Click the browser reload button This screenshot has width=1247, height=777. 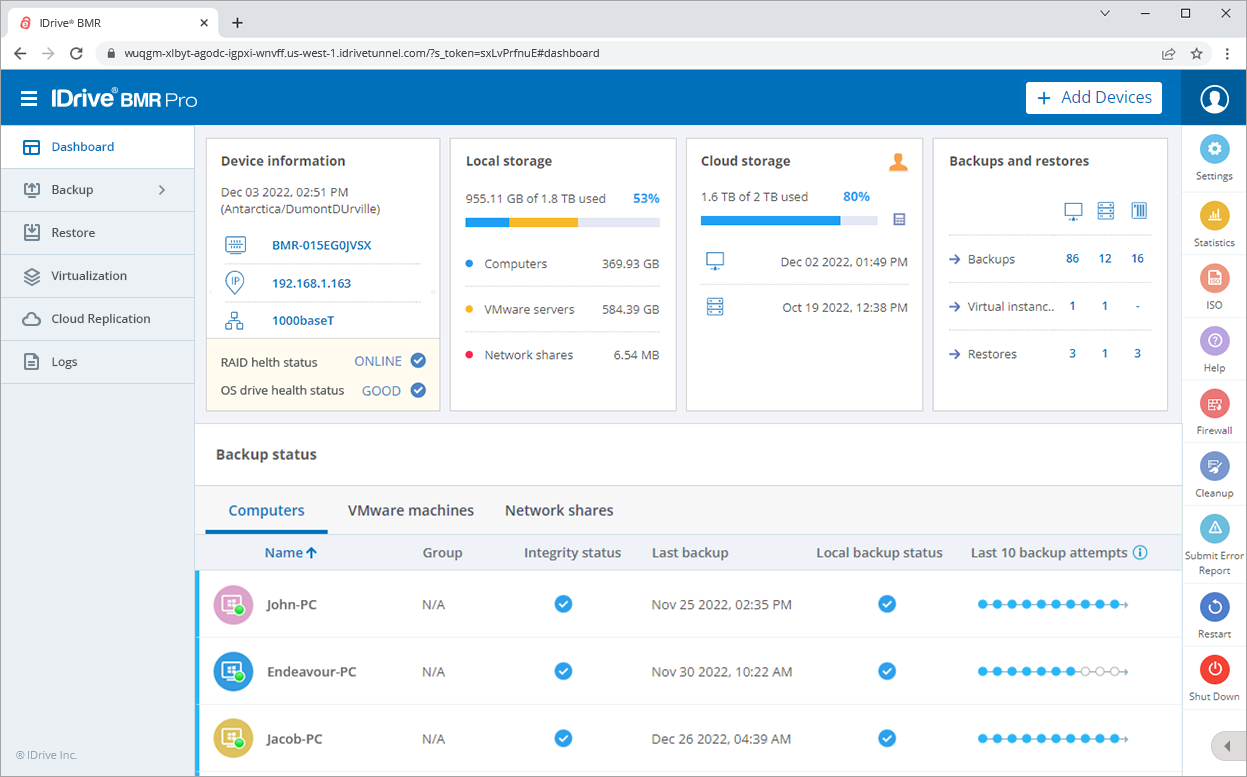tap(76, 53)
